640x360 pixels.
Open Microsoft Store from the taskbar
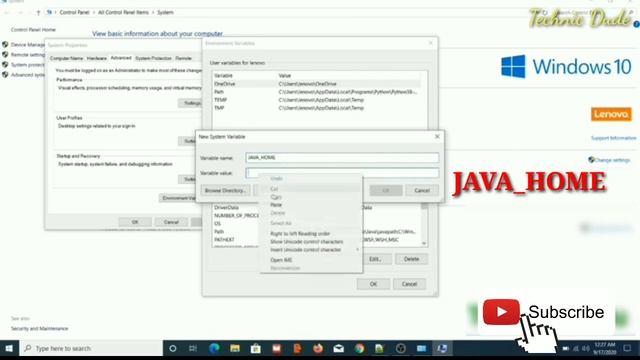tap(256, 348)
